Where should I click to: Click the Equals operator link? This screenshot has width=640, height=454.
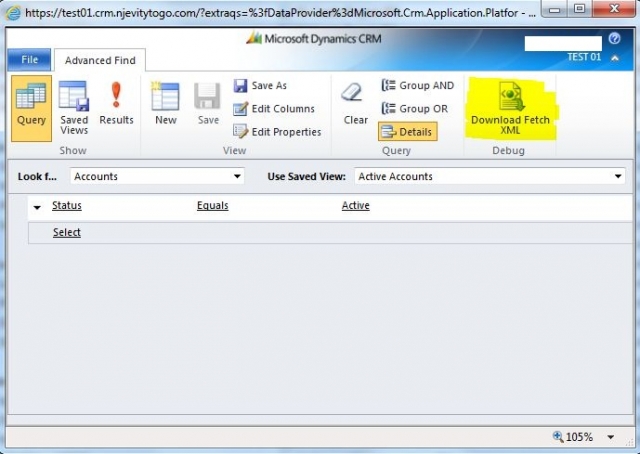[x=212, y=205]
